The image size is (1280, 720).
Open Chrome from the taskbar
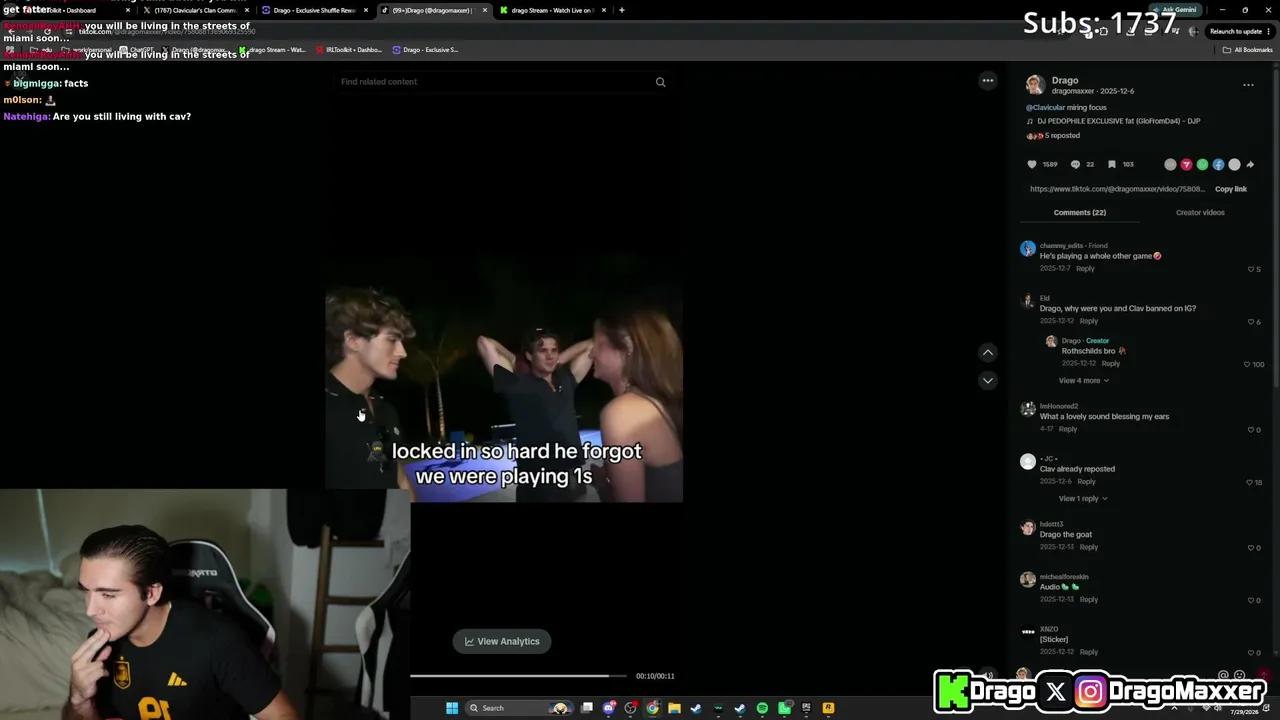653,708
